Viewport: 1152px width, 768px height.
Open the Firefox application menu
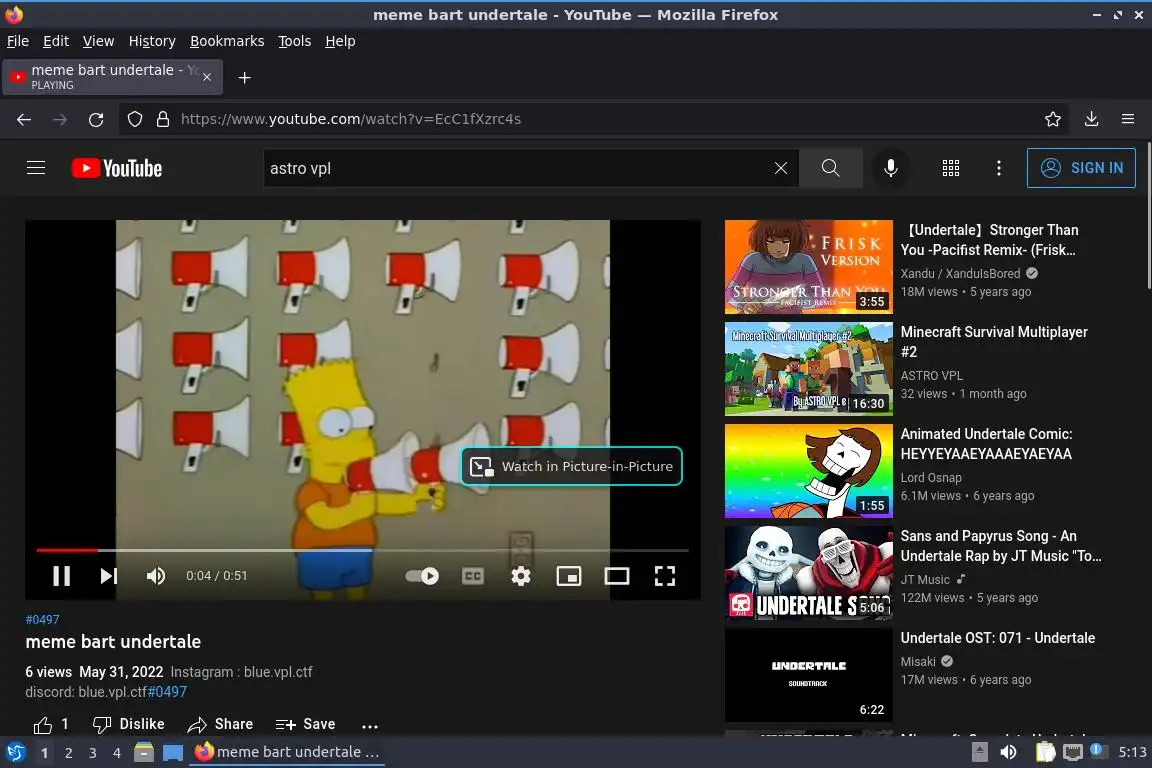click(x=1128, y=119)
